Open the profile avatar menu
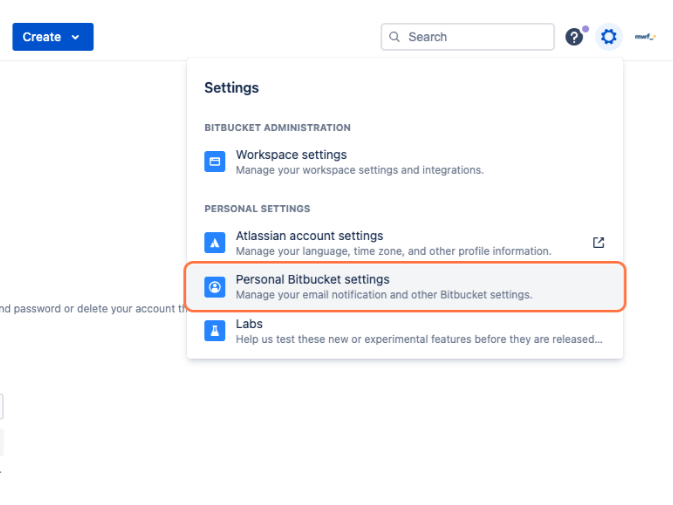This screenshot has width=673, height=505. [645, 37]
